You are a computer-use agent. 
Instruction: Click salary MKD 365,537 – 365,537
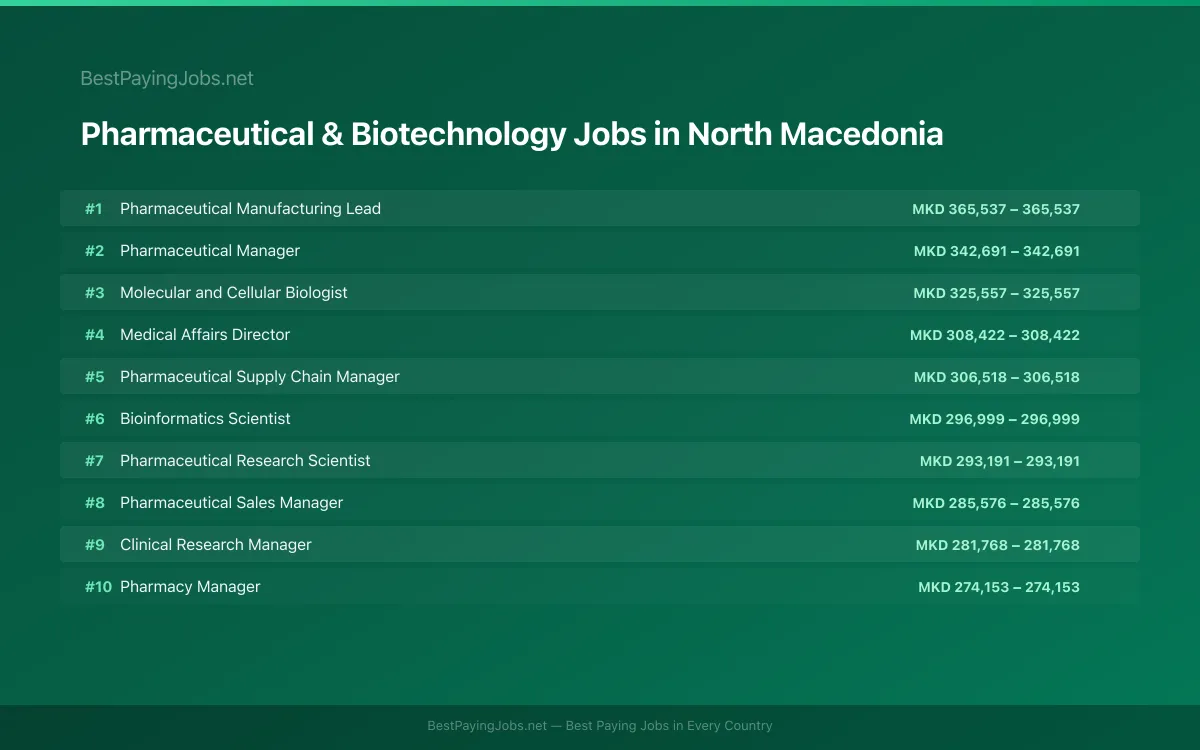tap(996, 209)
